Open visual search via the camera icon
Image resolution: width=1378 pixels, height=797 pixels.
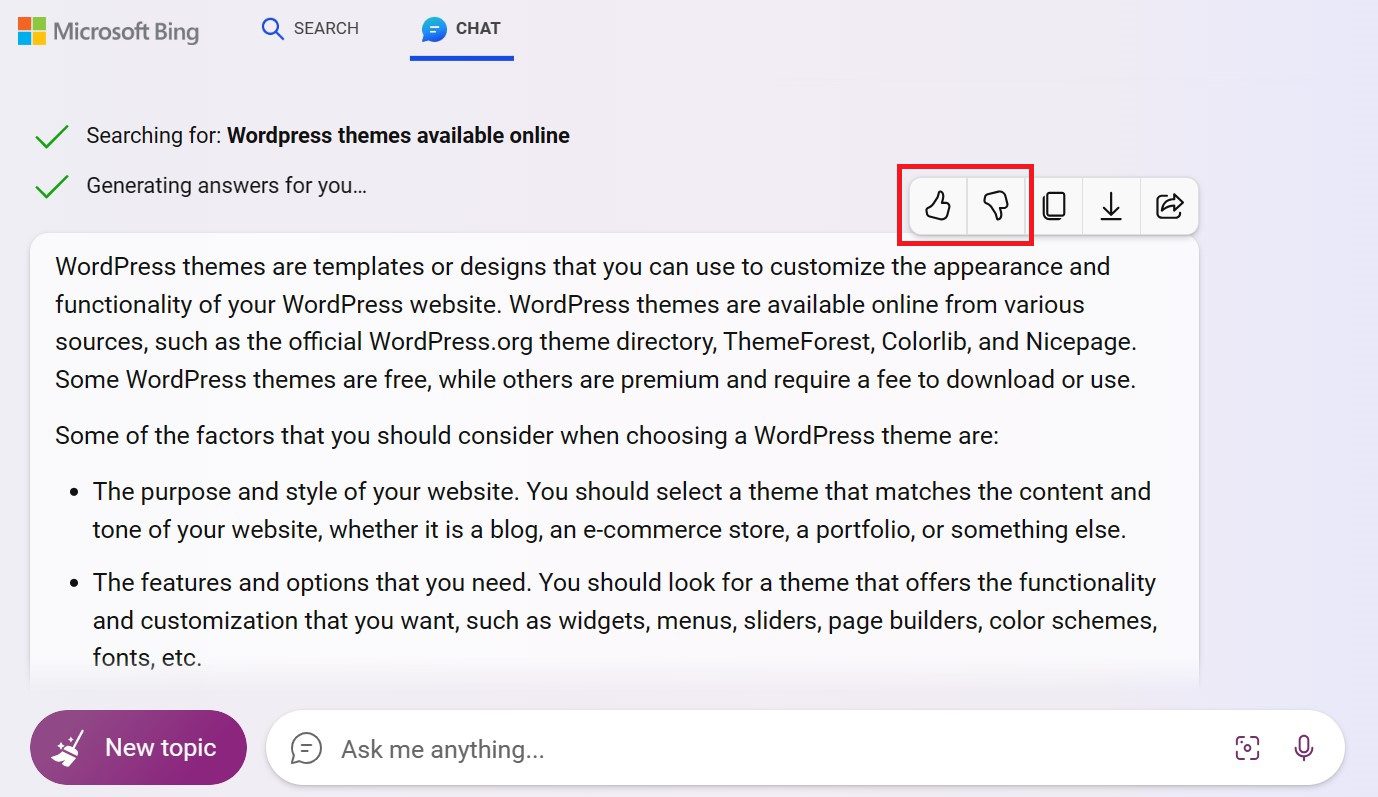[x=1247, y=747]
